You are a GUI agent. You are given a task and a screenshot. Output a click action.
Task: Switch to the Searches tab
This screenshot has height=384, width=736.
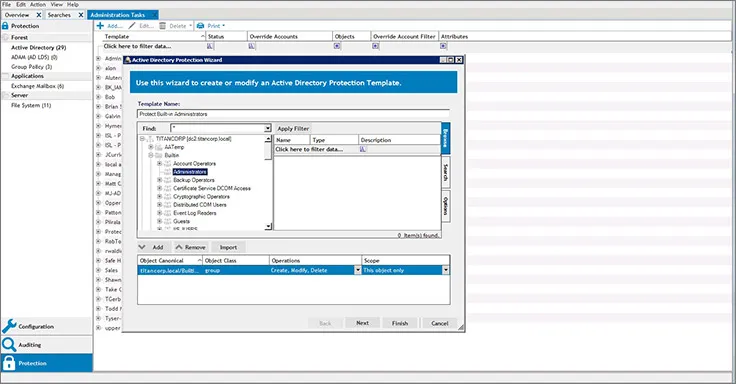[x=59, y=15]
